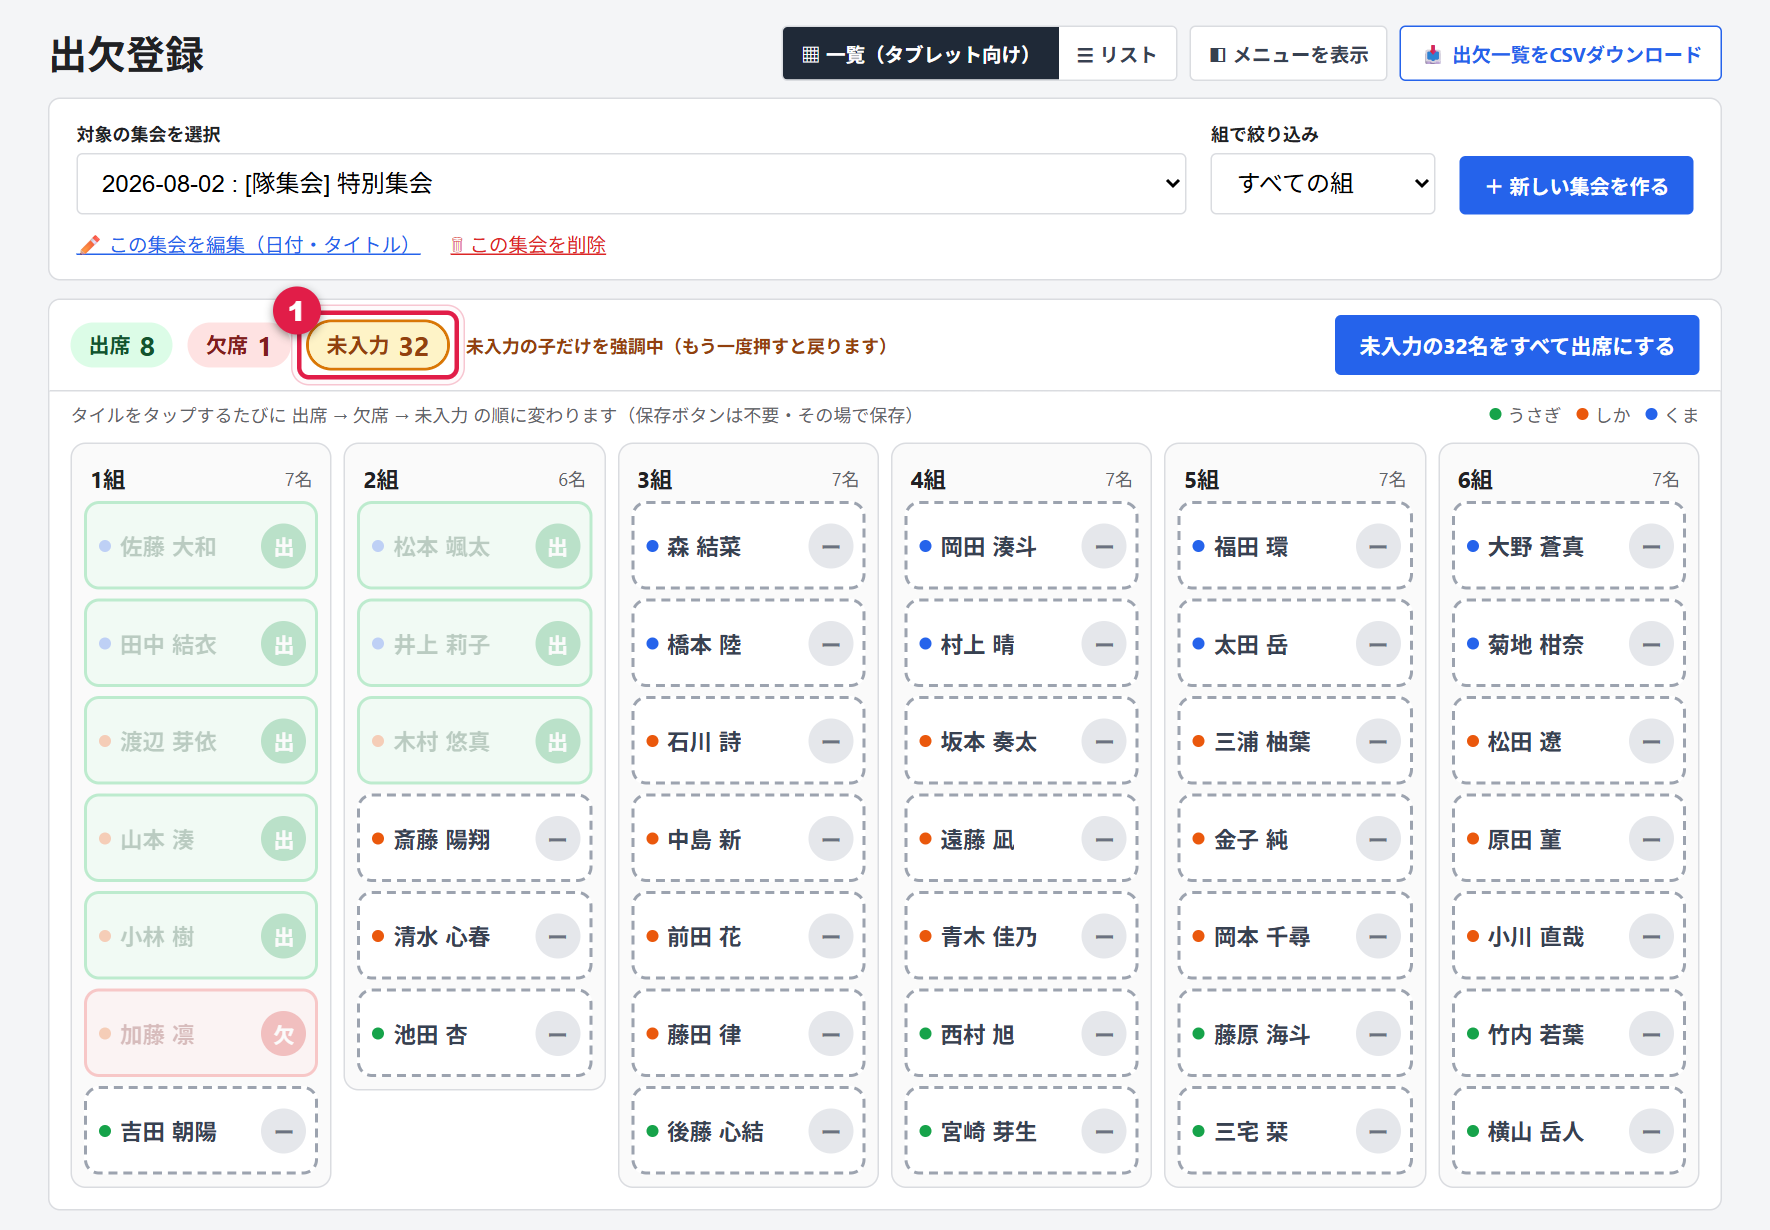The height and width of the screenshot is (1230, 1770).
Task: Mark all 32 未入力 members as present
Action: pyautogui.click(x=1516, y=346)
